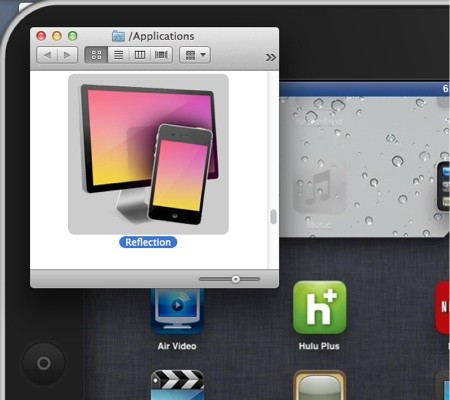Click the icon size slider knob

pyautogui.click(x=236, y=279)
